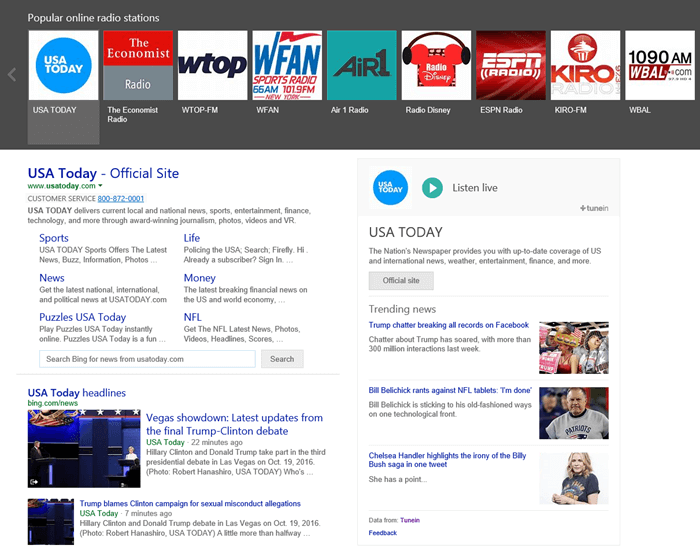Select the WBAL station name caption
The height and width of the screenshot is (549, 700).
click(640, 110)
